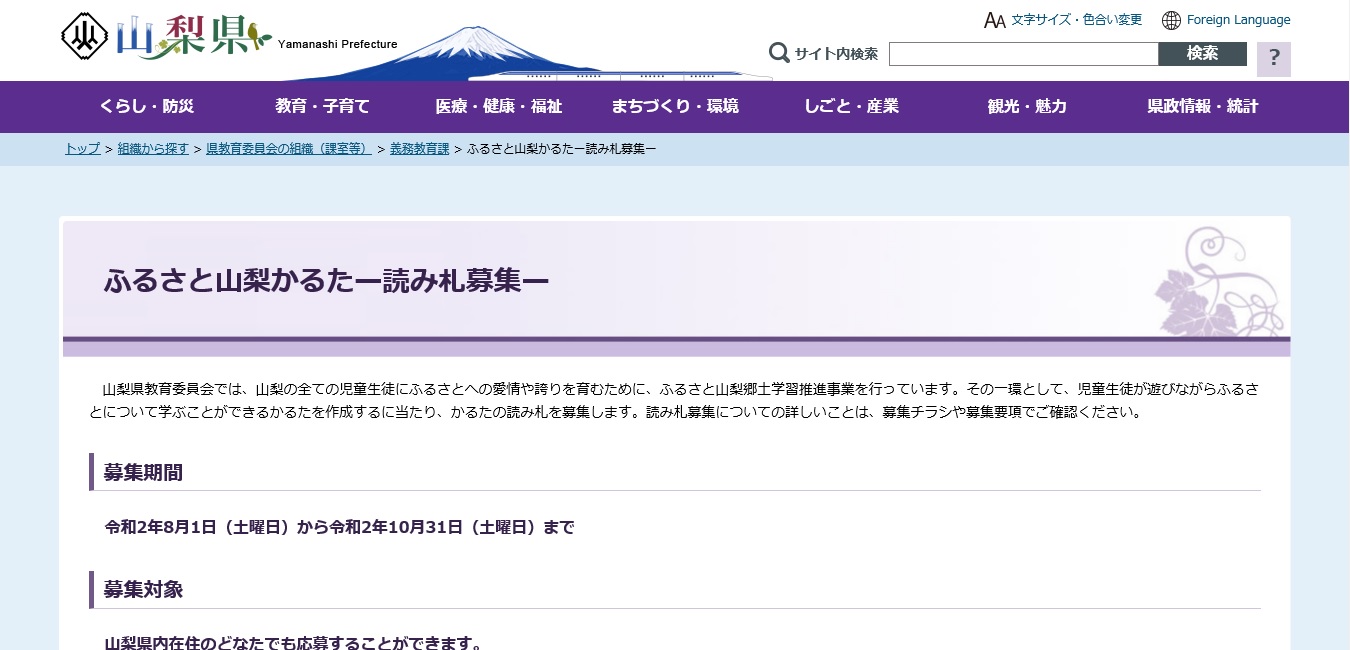Click the 検索 search button

tap(1202, 54)
